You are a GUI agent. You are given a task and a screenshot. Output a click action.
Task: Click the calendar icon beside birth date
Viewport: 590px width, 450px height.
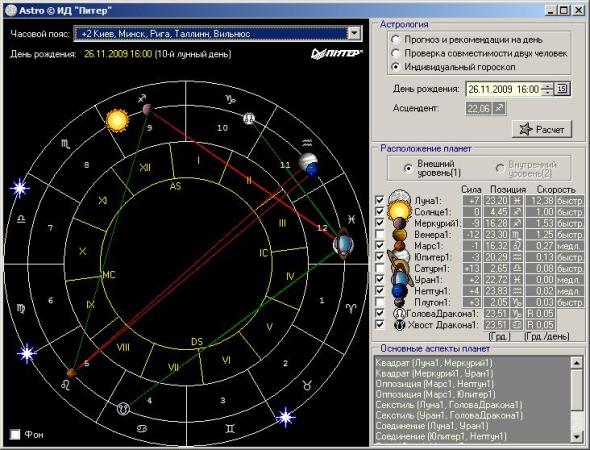click(562, 89)
